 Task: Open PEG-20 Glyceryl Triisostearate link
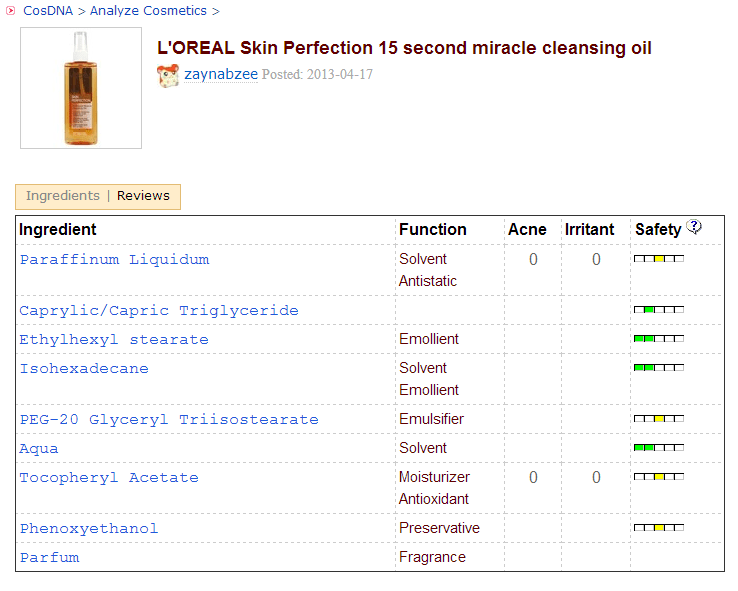coord(169,420)
